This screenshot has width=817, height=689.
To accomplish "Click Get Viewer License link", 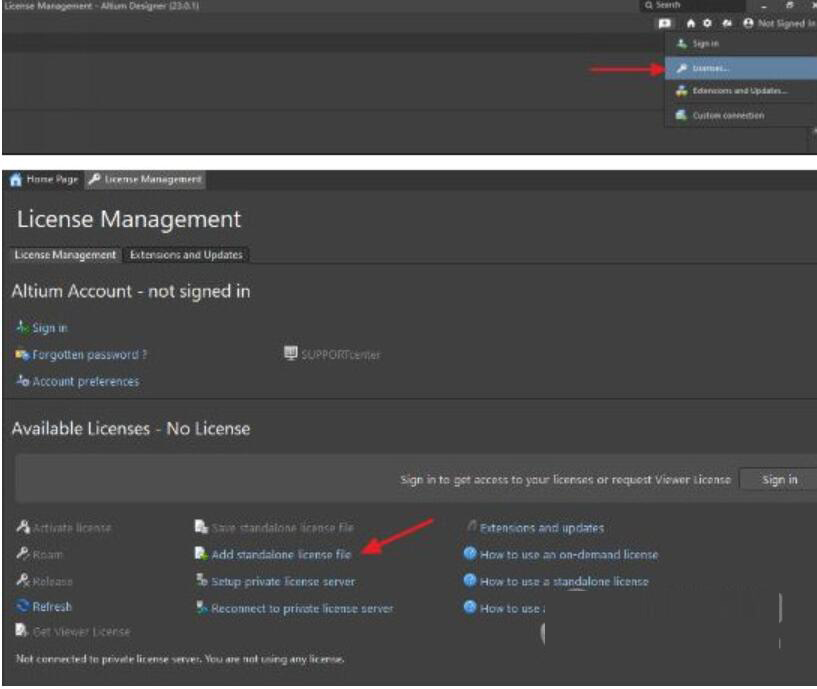I will click(x=81, y=632).
